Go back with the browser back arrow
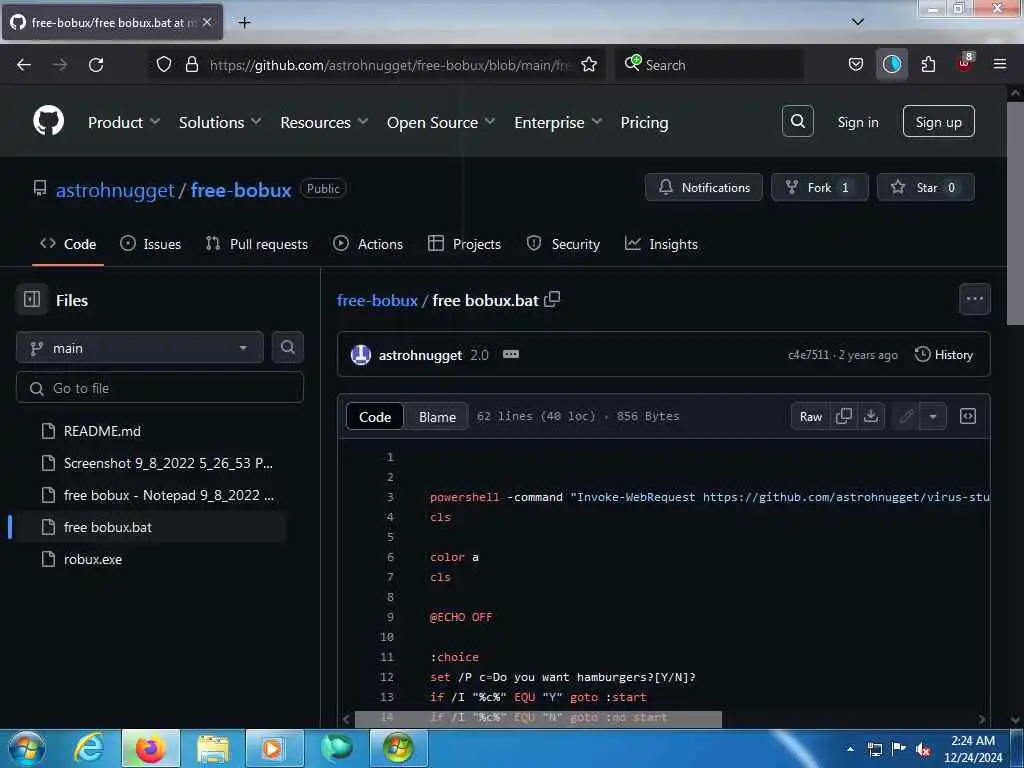This screenshot has width=1024, height=768. coord(24,65)
